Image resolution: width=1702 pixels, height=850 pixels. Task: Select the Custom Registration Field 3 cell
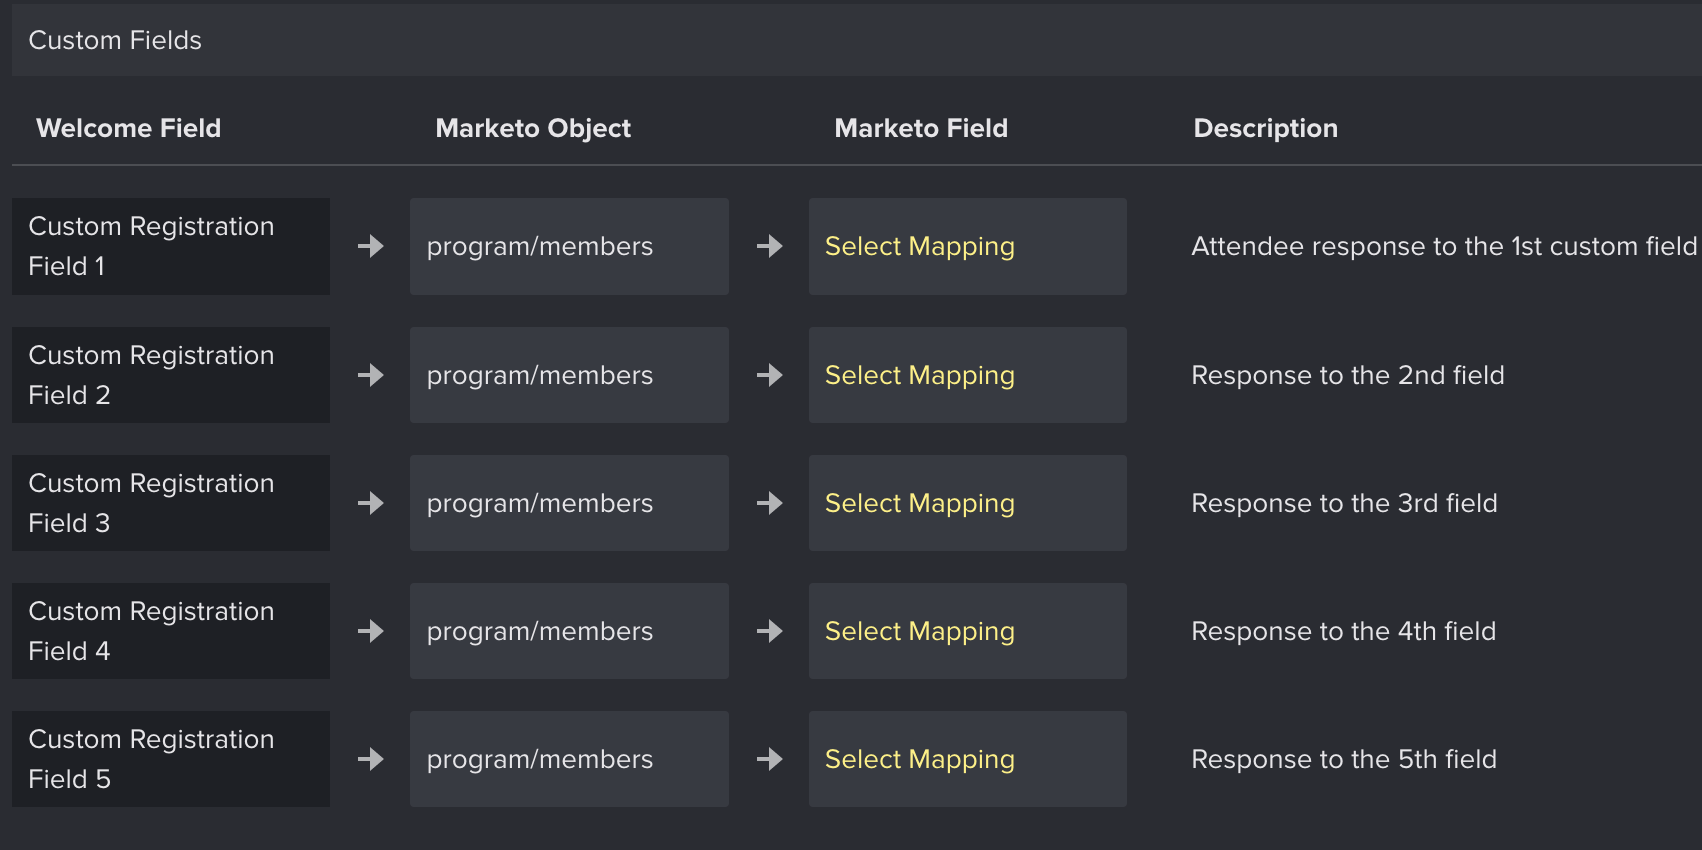point(171,503)
